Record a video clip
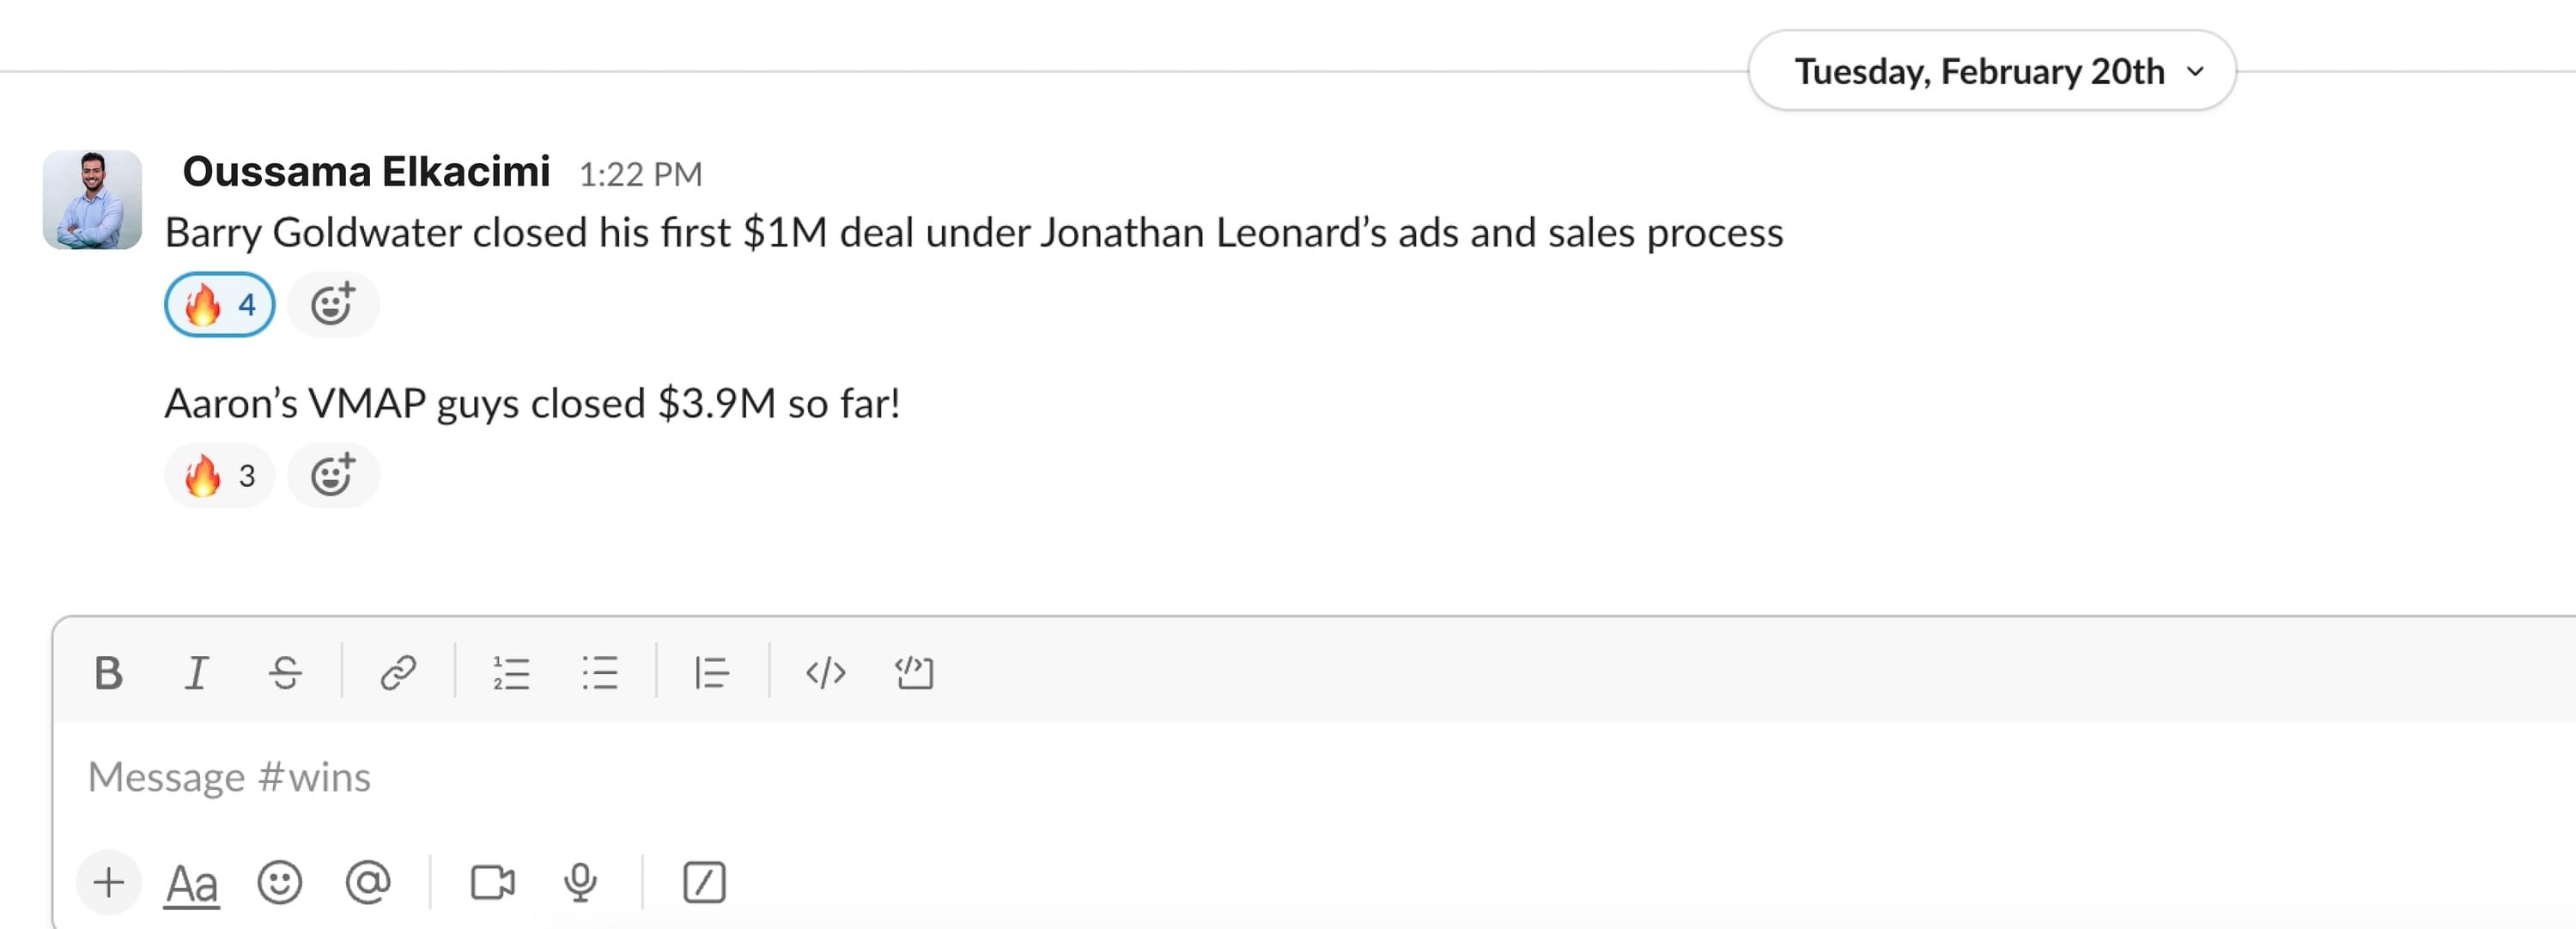The width and height of the screenshot is (2576, 929). 492,883
